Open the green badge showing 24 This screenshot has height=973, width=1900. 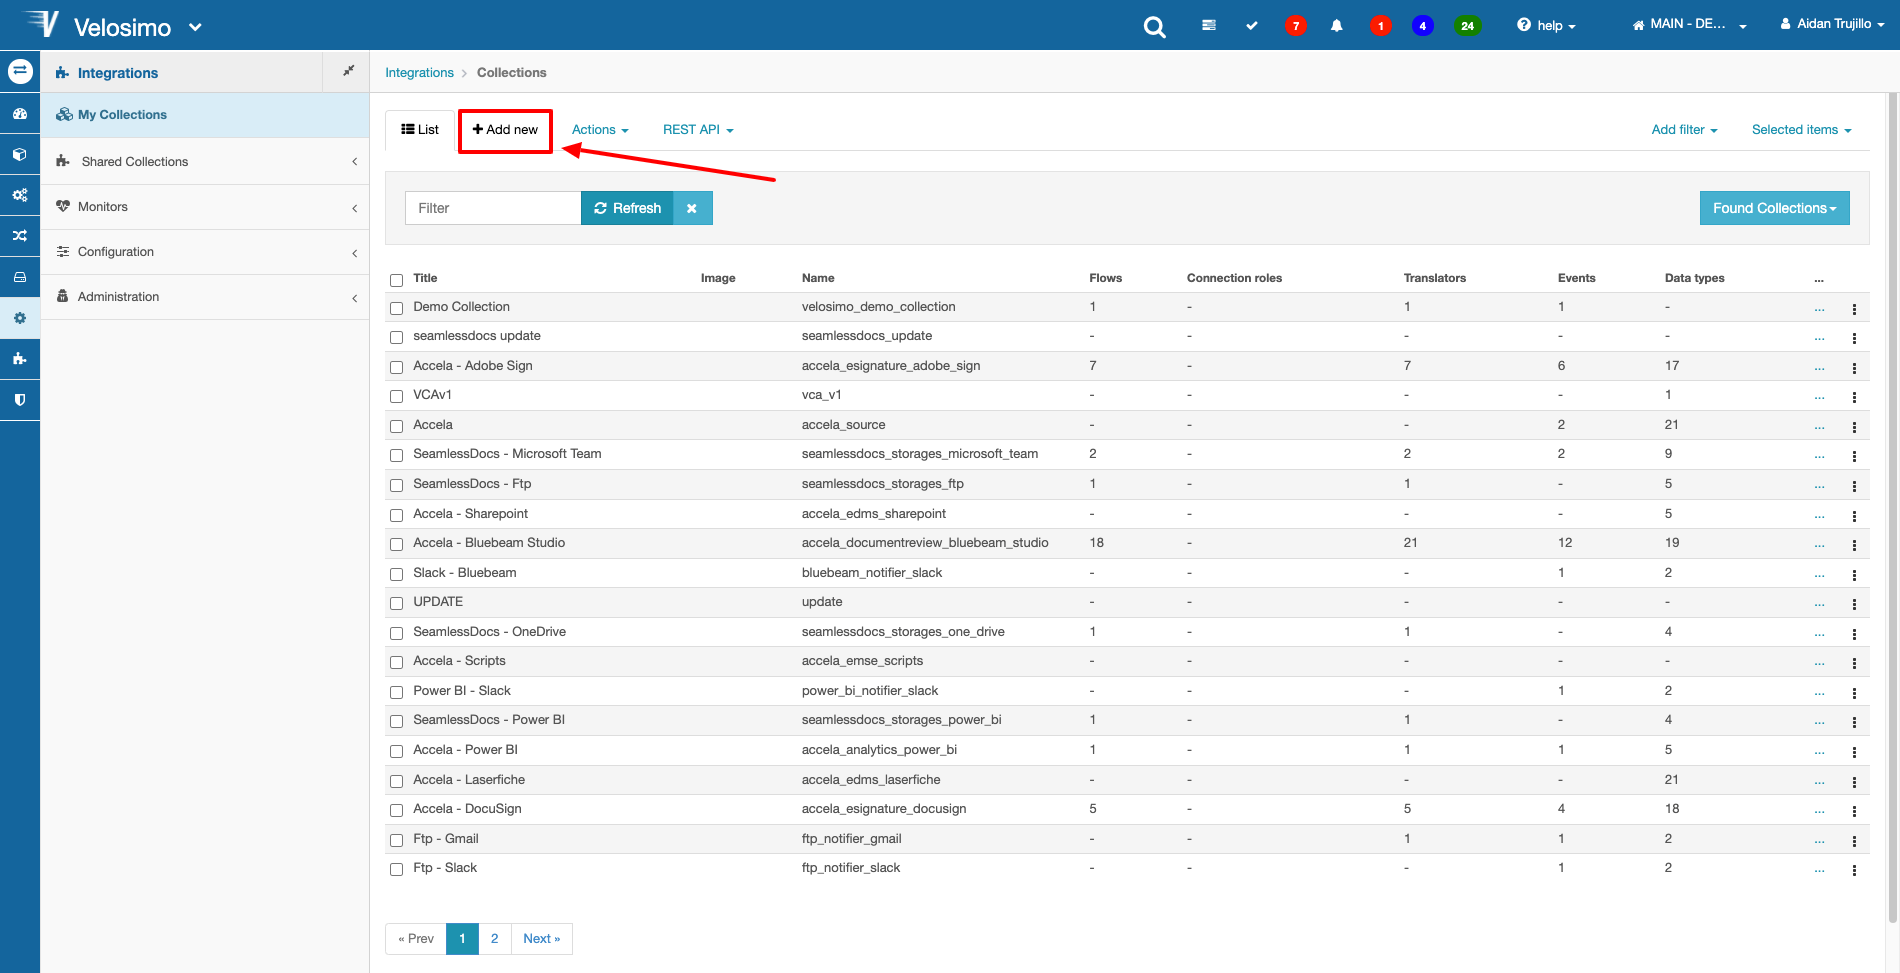click(1467, 25)
